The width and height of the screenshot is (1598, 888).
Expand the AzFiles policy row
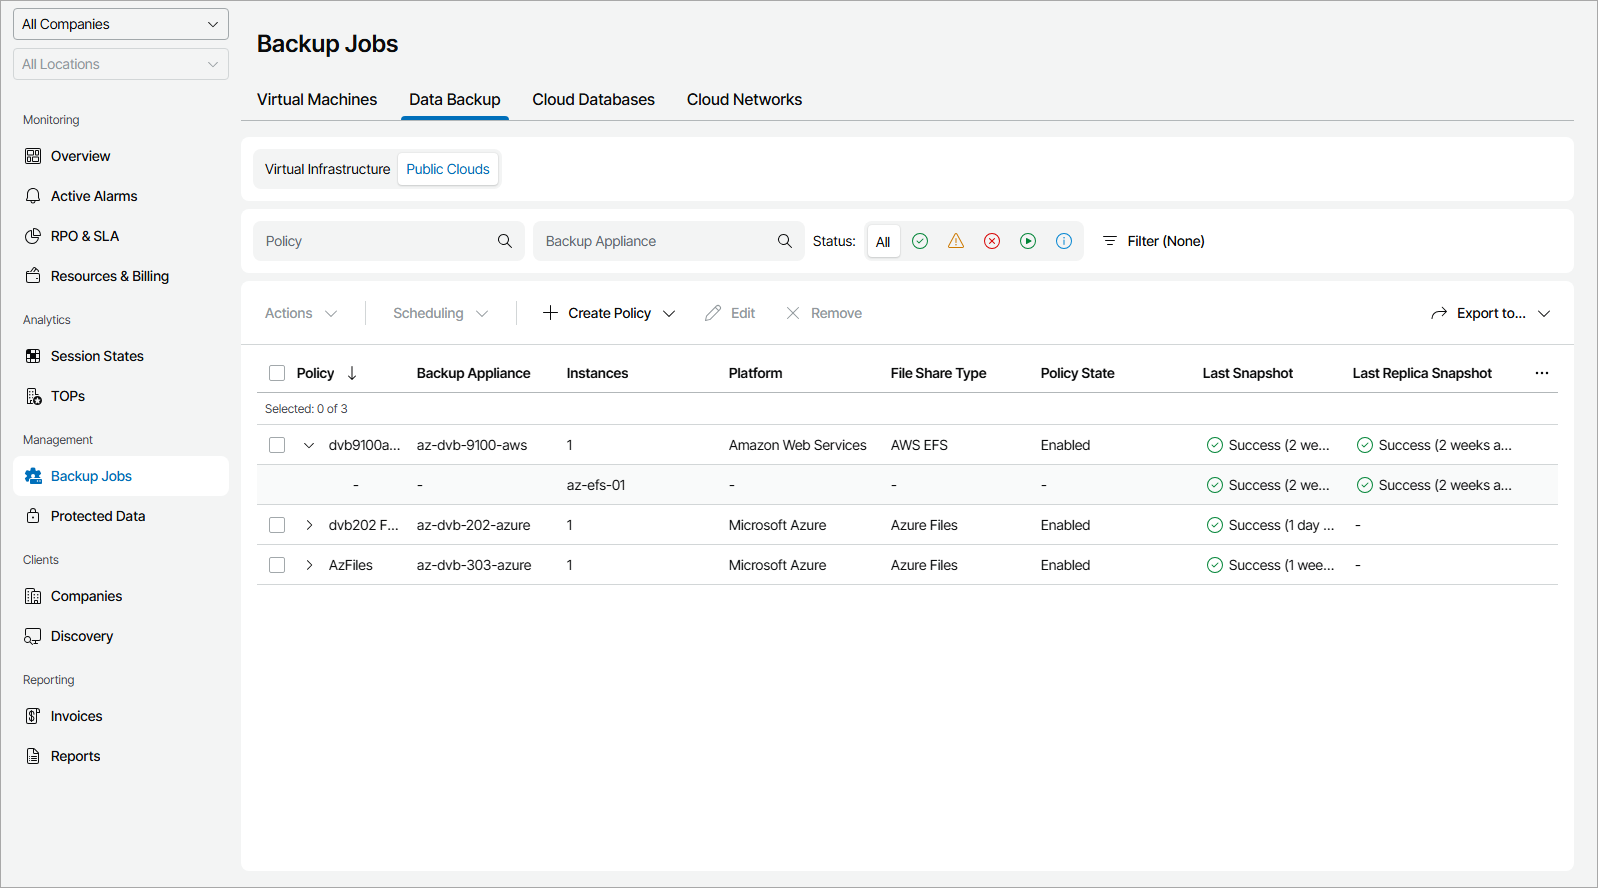click(x=309, y=565)
